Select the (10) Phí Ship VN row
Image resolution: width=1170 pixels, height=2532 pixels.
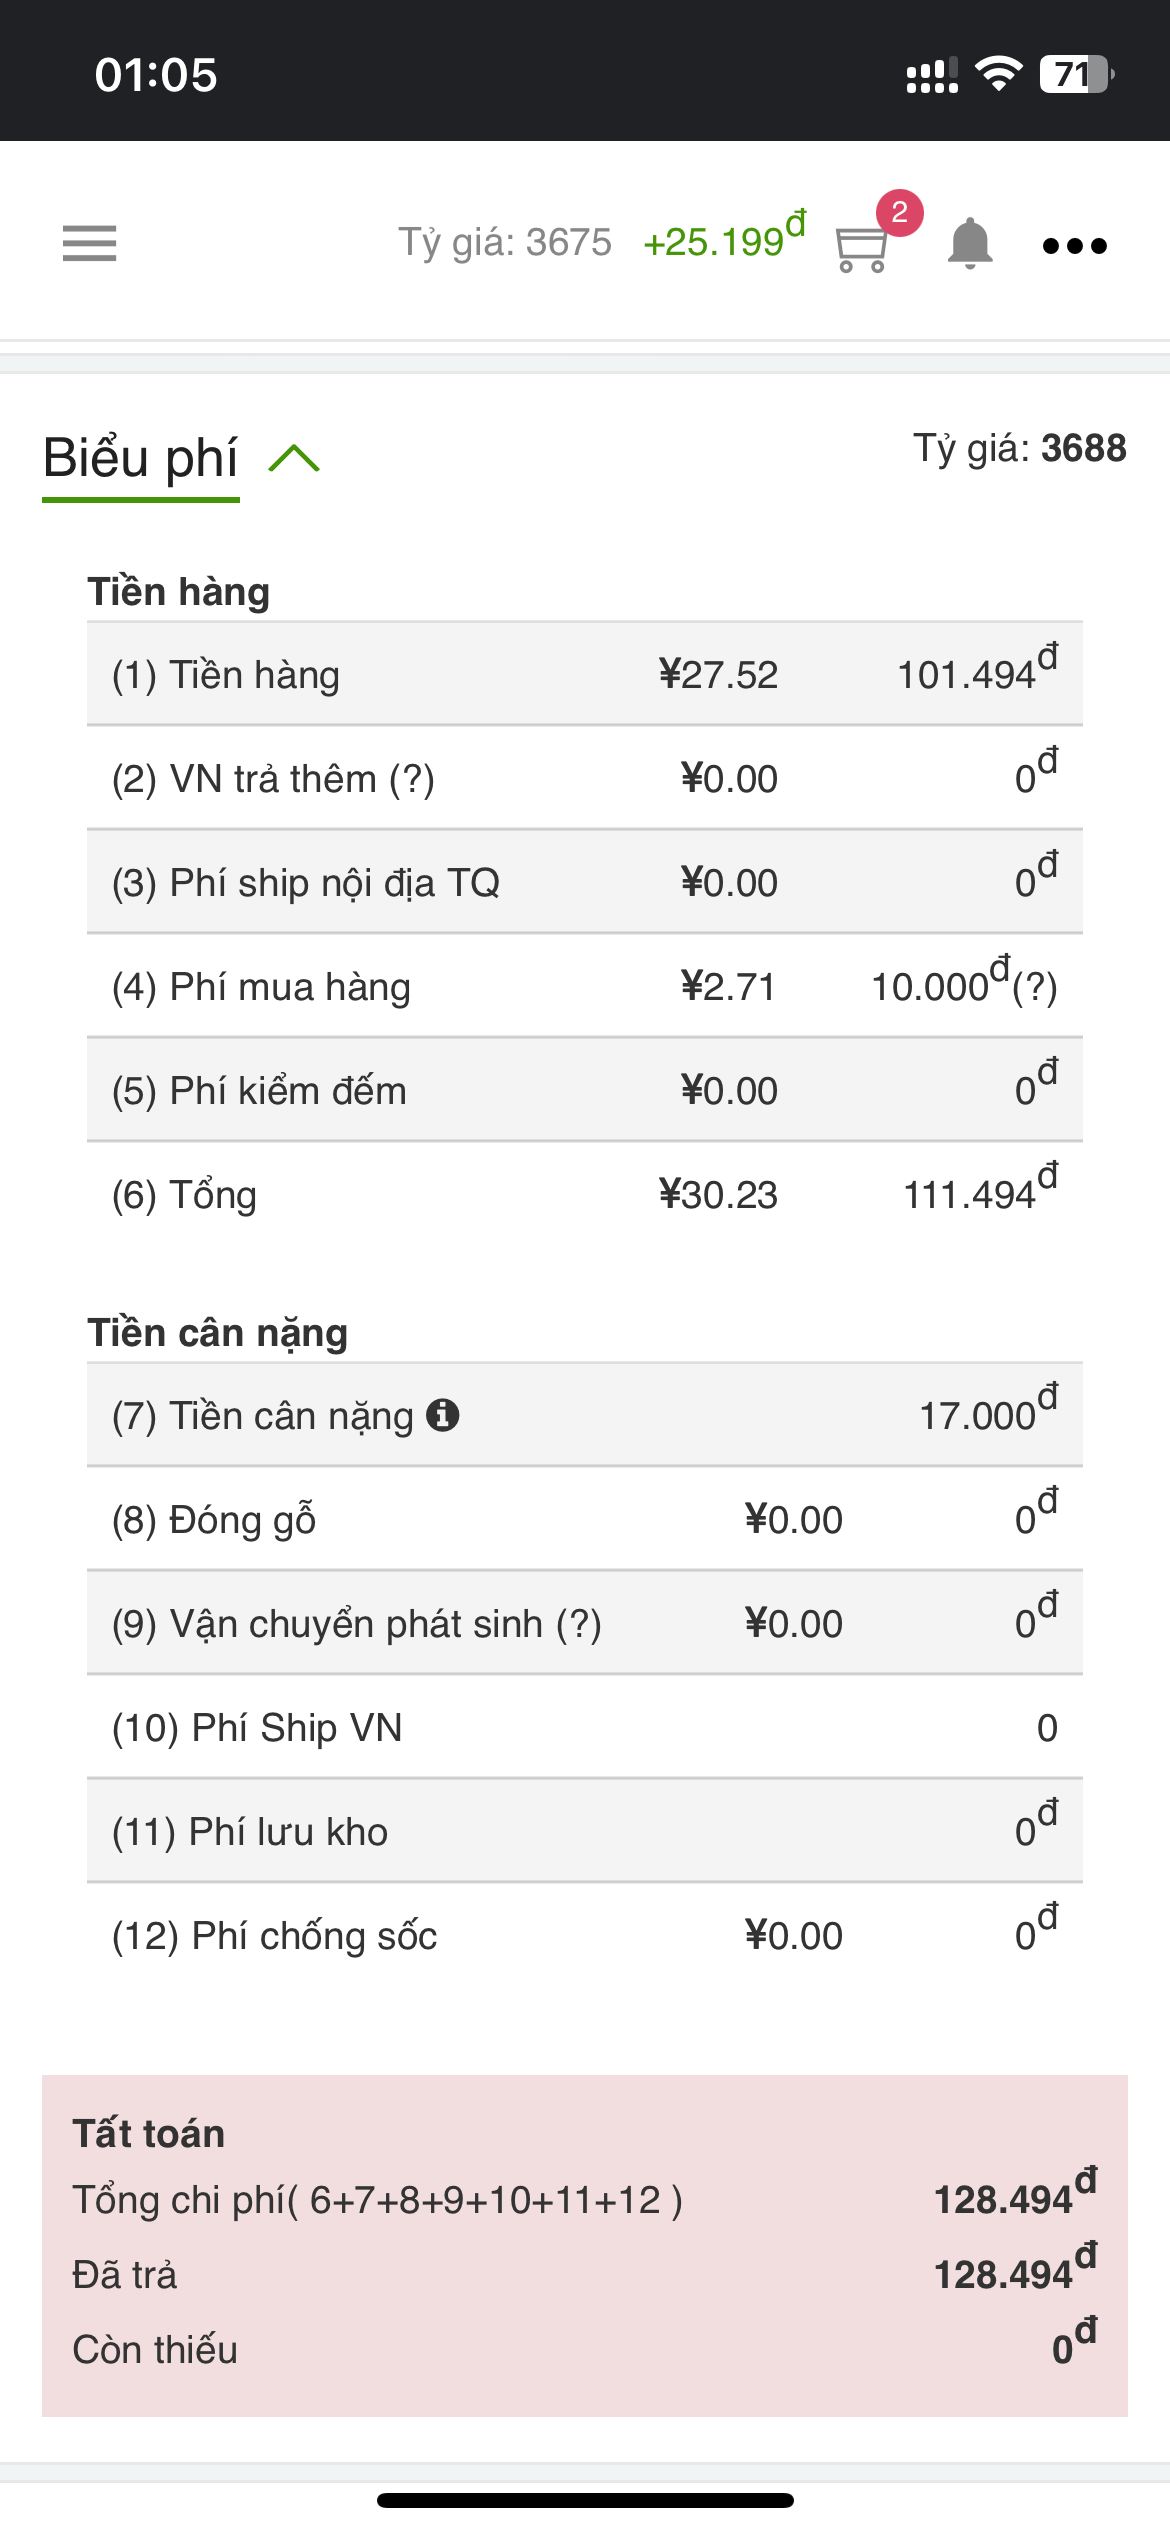coord(584,1728)
